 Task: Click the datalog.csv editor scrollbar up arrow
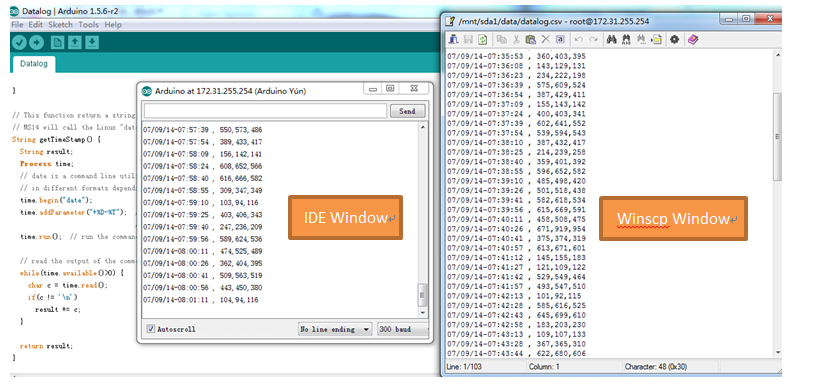pos(777,54)
